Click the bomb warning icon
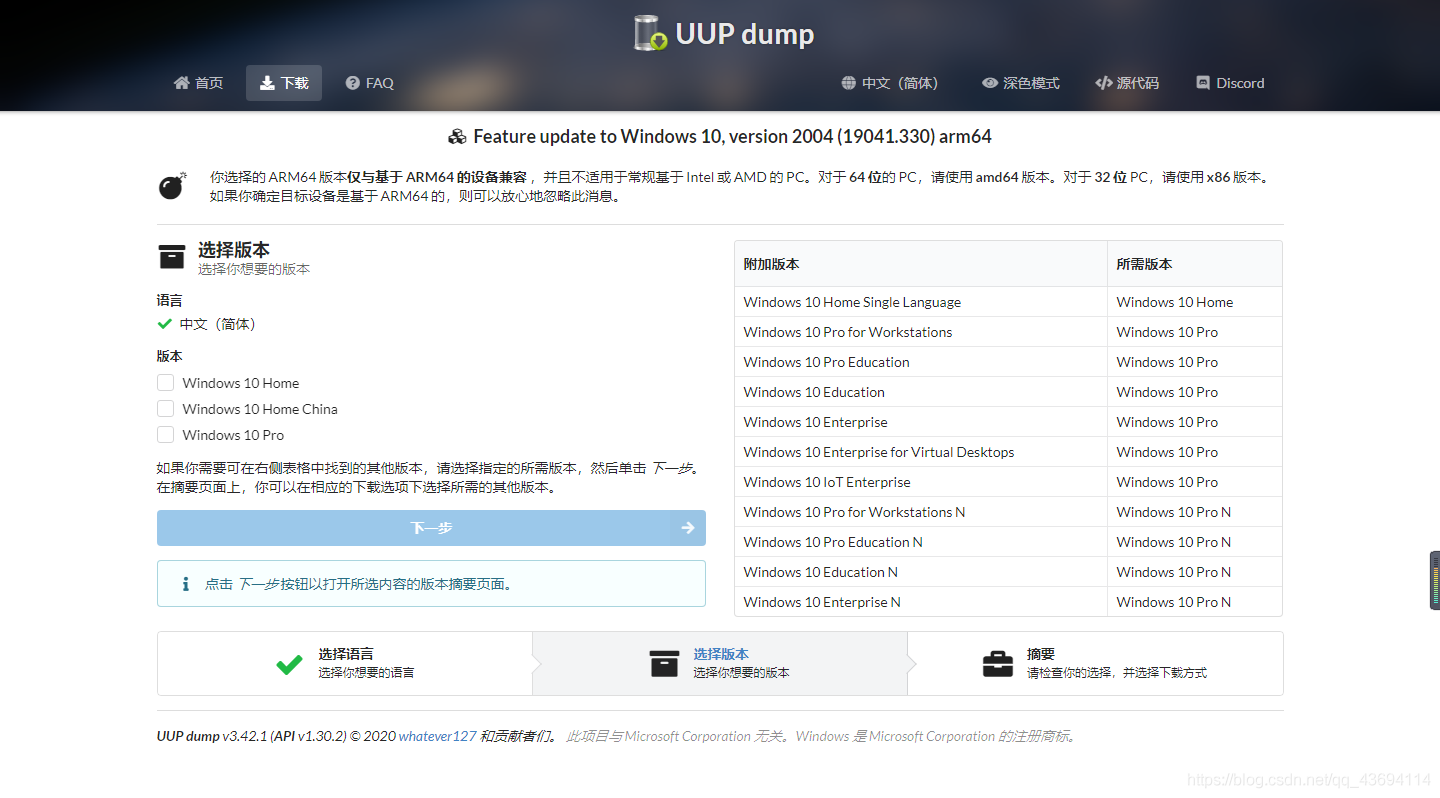The width and height of the screenshot is (1440, 798). pyautogui.click(x=173, y=185)
